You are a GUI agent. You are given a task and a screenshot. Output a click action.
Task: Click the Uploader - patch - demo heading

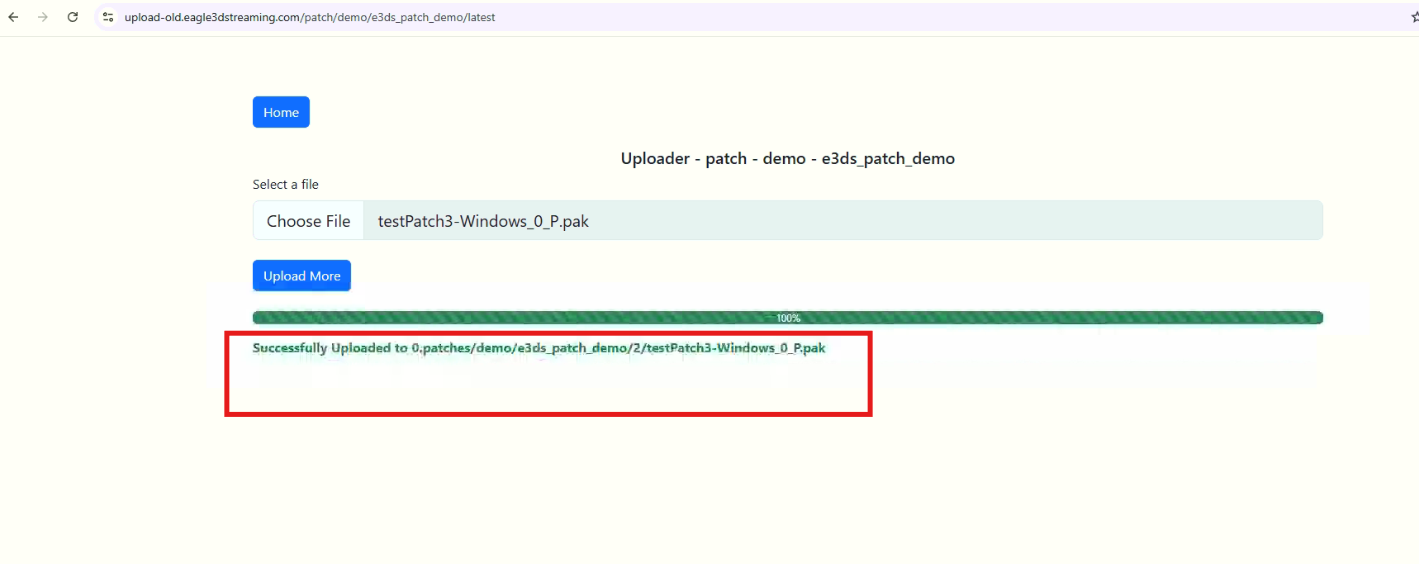pyautogui.click(x=787, y=159)
